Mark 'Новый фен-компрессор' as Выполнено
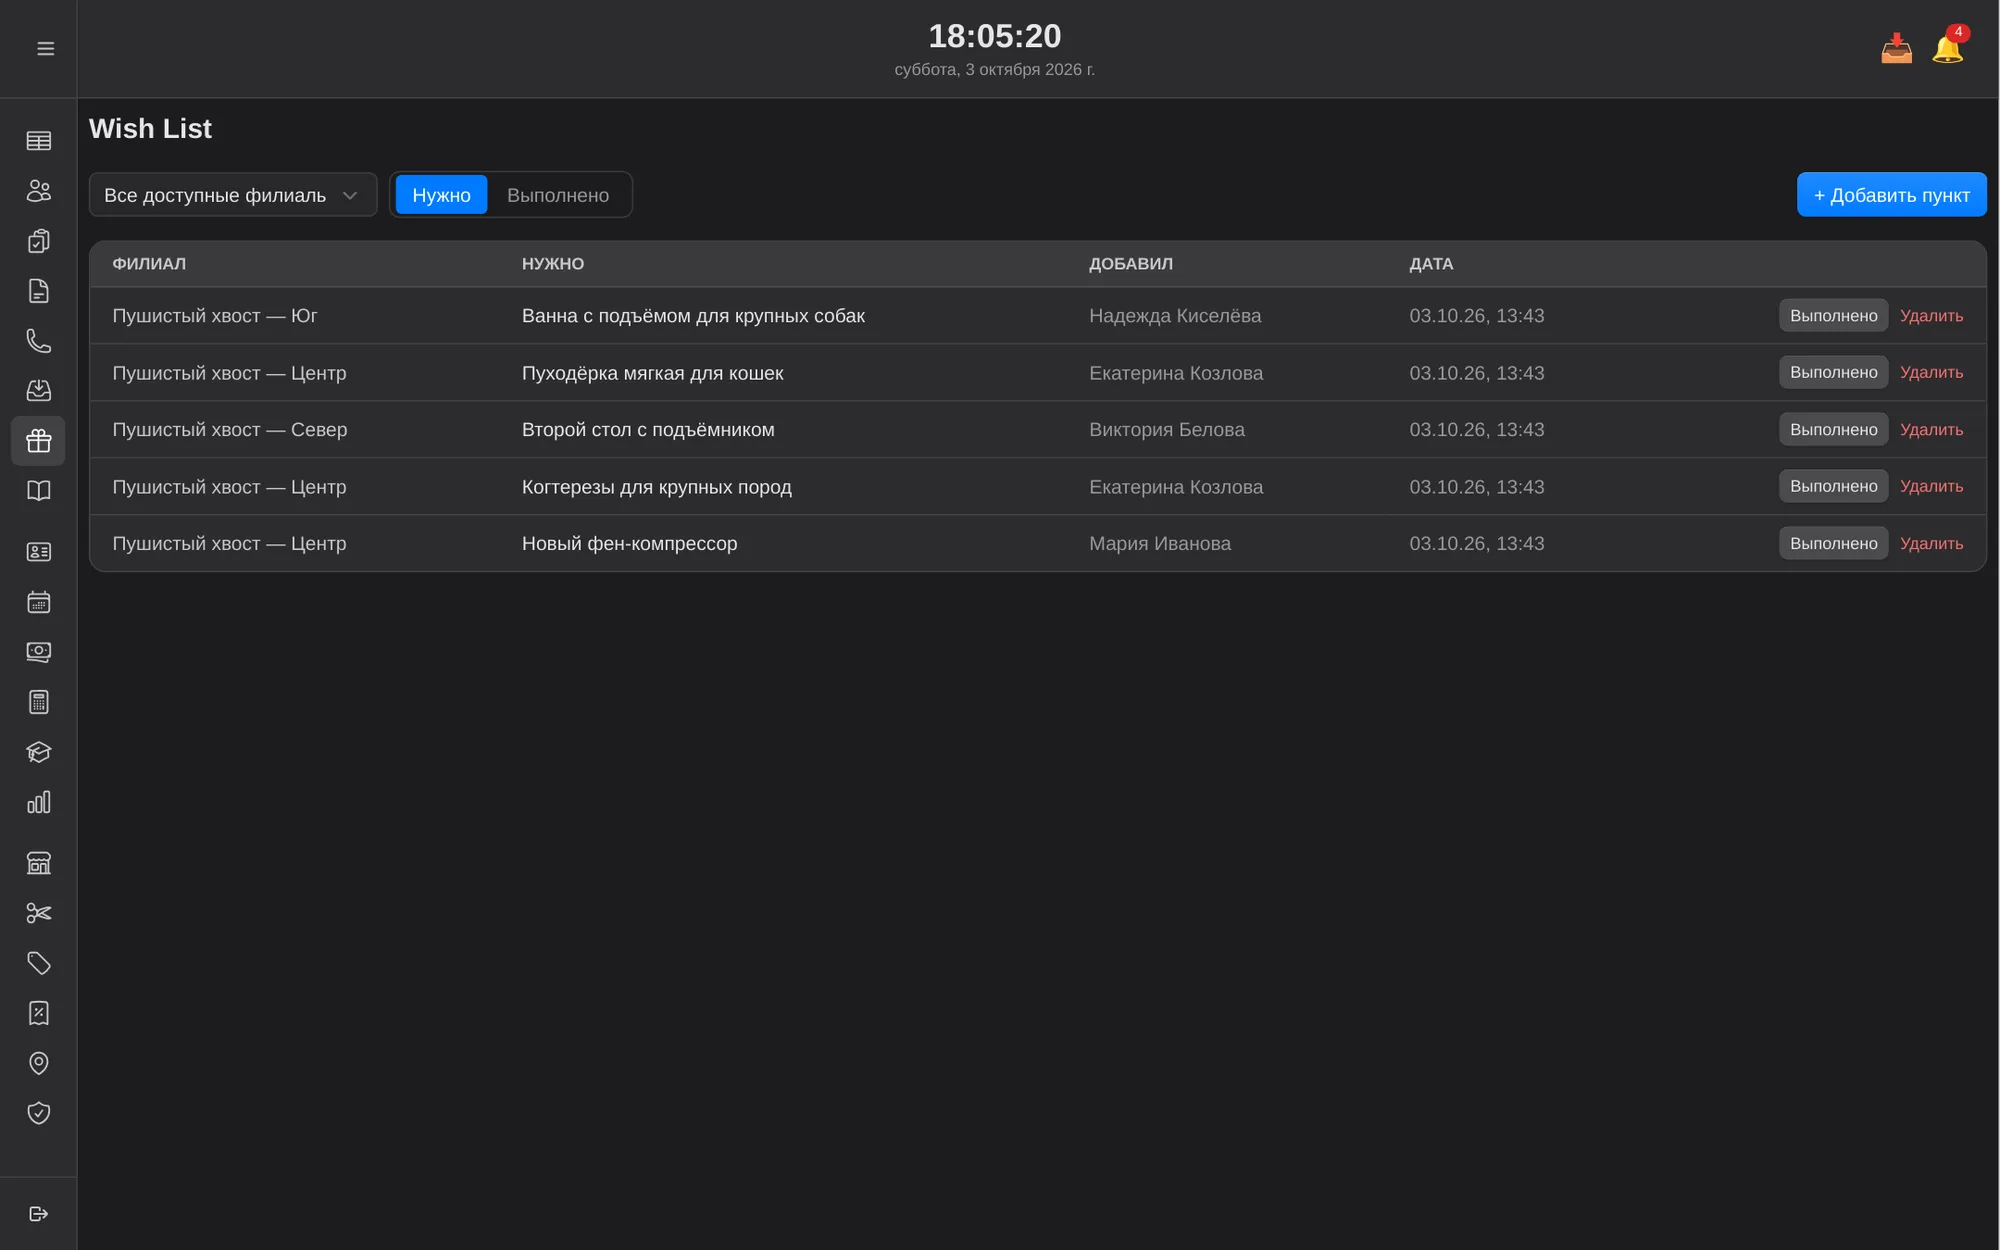The height and width of the screenshot is (1250, 2000). 1833,543
